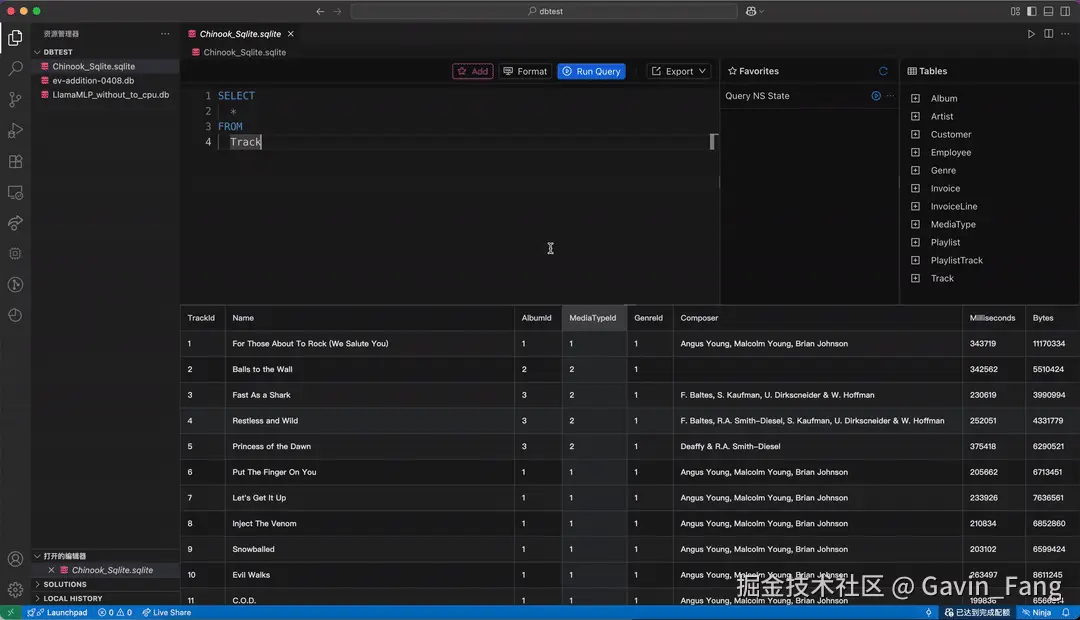Expand the Playlist table node
Viewport: 1080px width, 620px height.
[x=915, y=242]
